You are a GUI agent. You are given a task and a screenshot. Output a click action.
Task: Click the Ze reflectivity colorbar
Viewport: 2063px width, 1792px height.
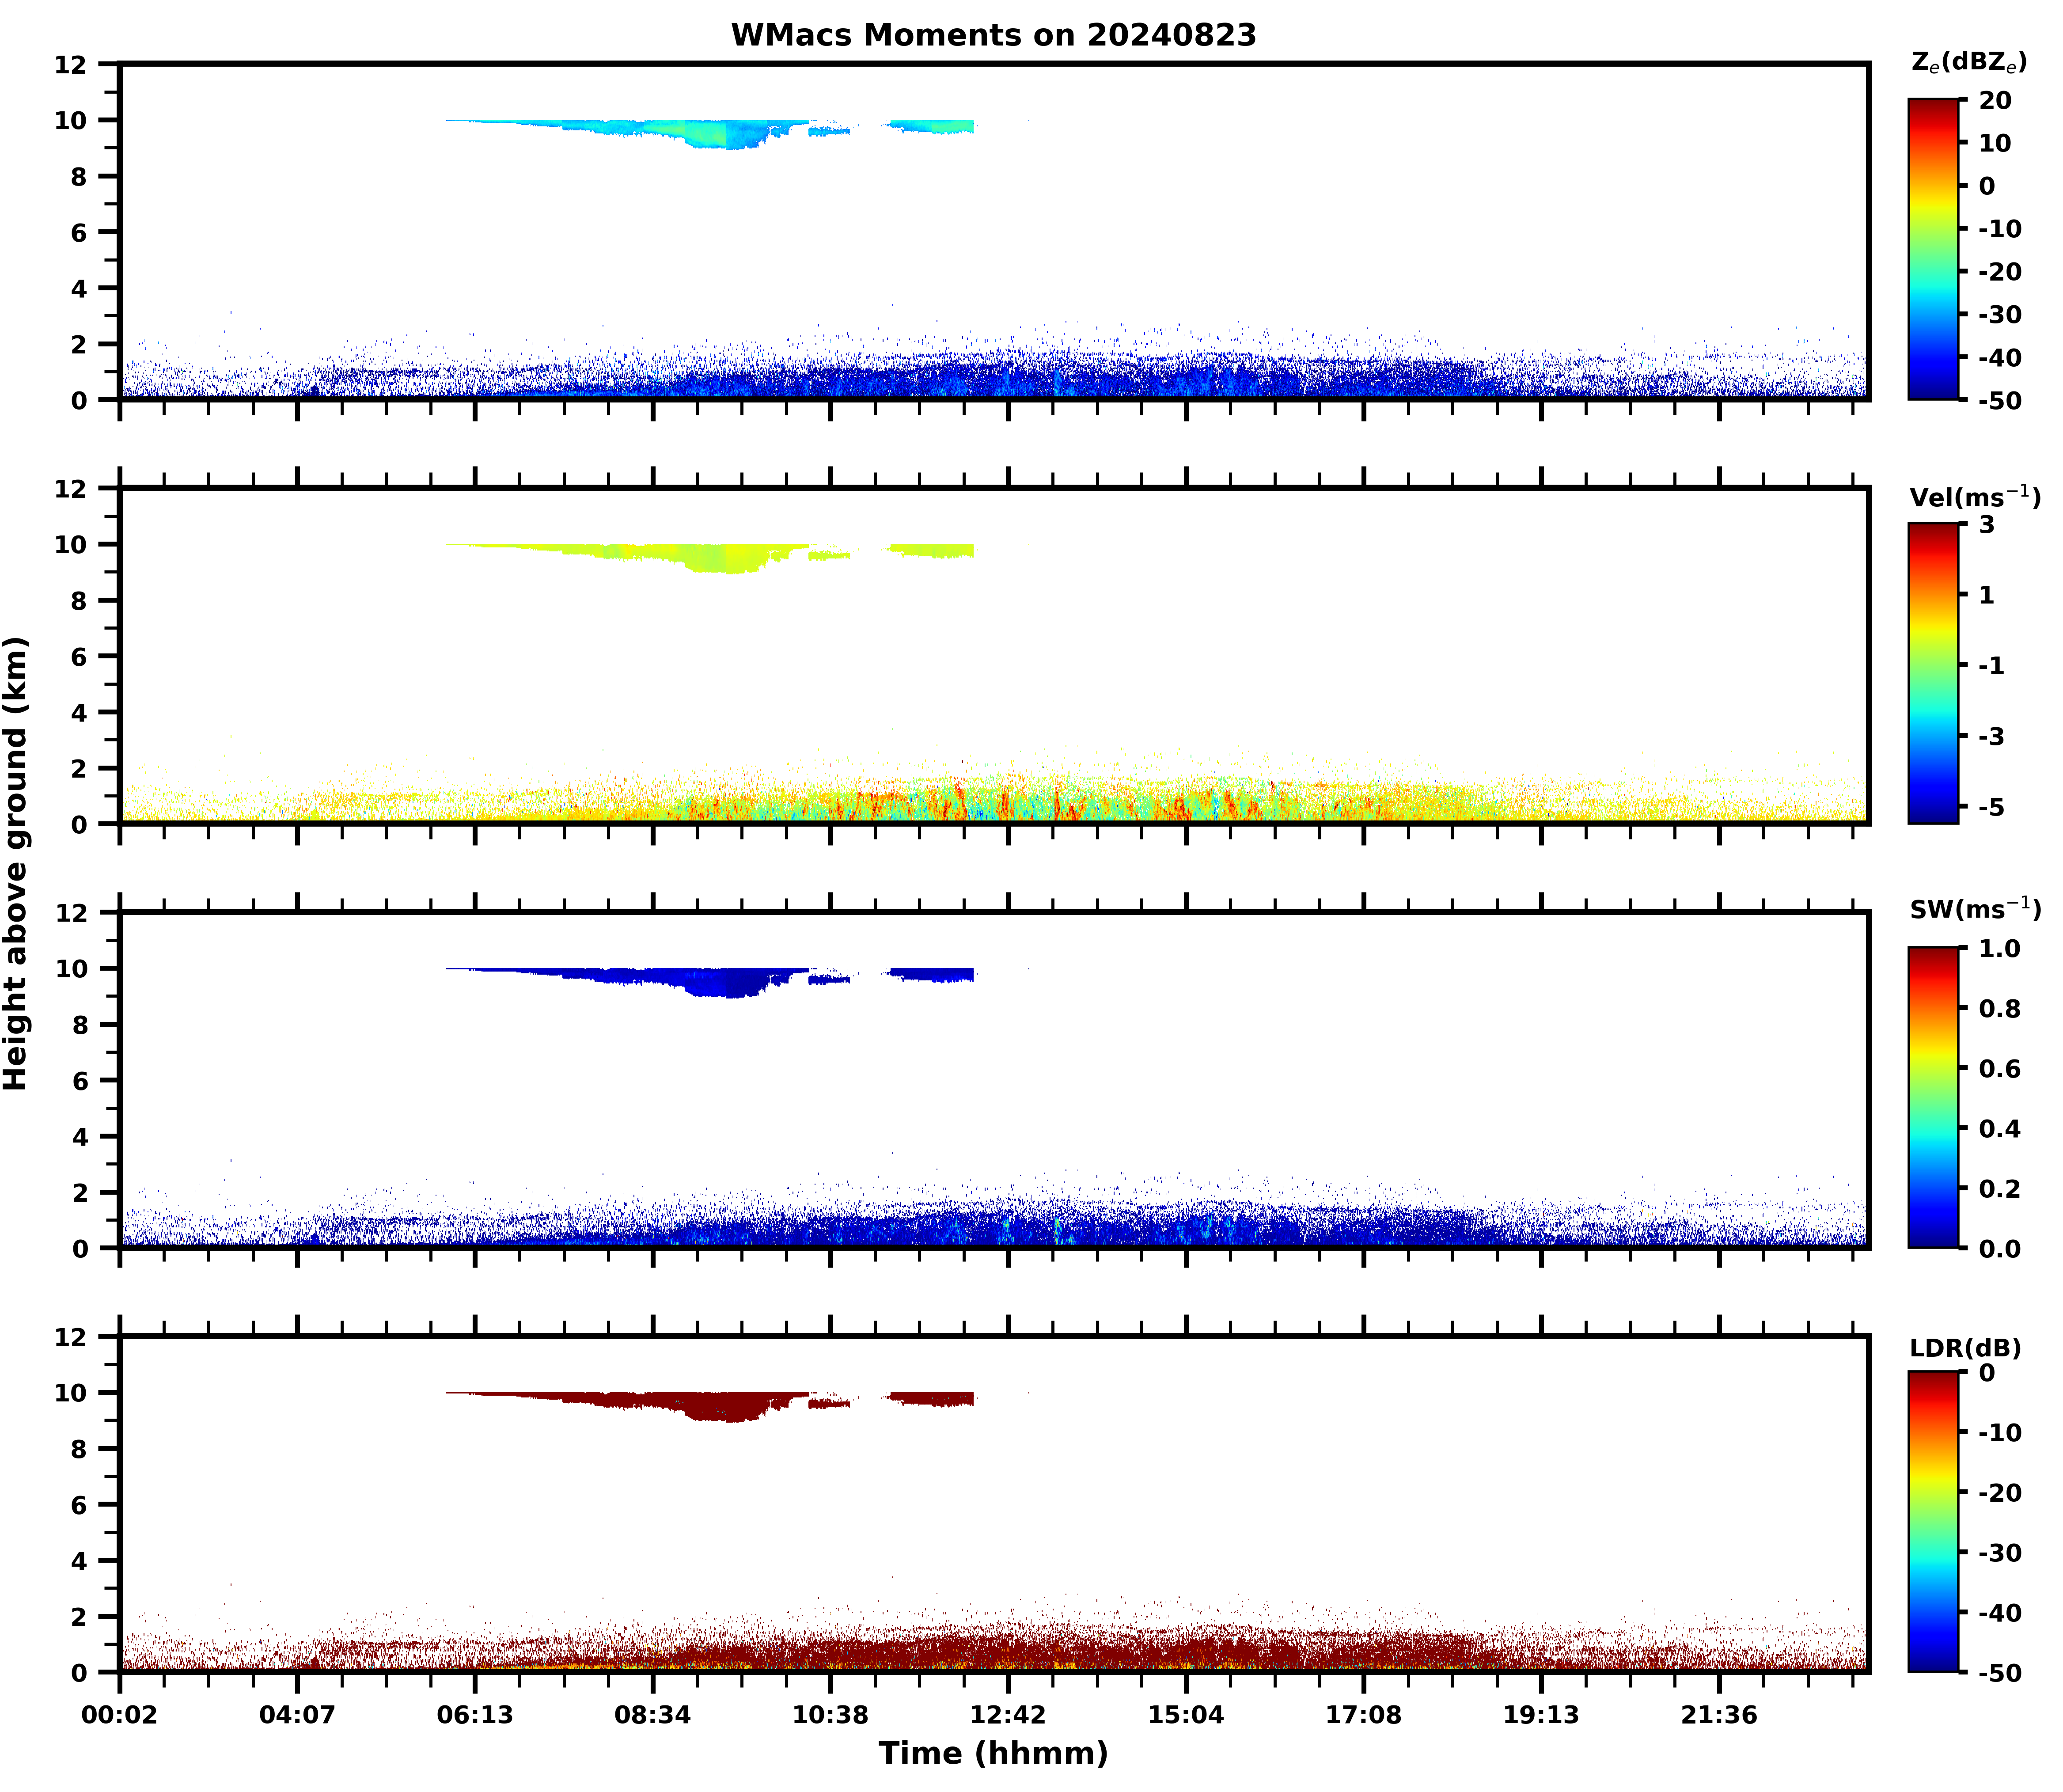click(x=1933, y=249)
